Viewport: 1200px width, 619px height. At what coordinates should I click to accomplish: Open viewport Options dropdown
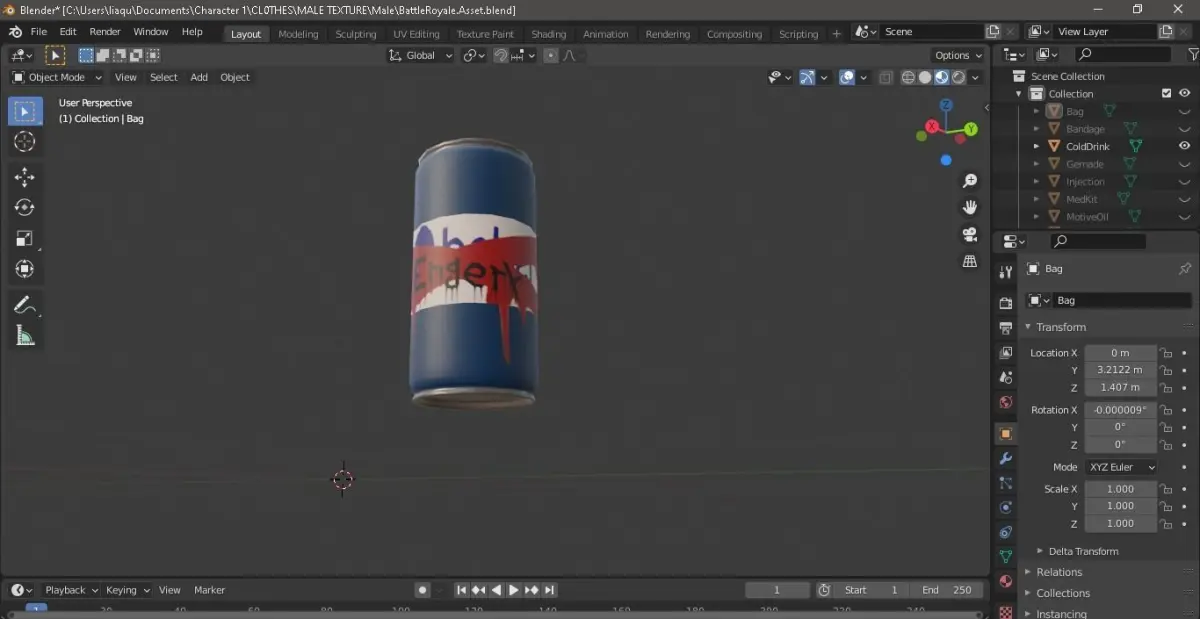point(958,55)
